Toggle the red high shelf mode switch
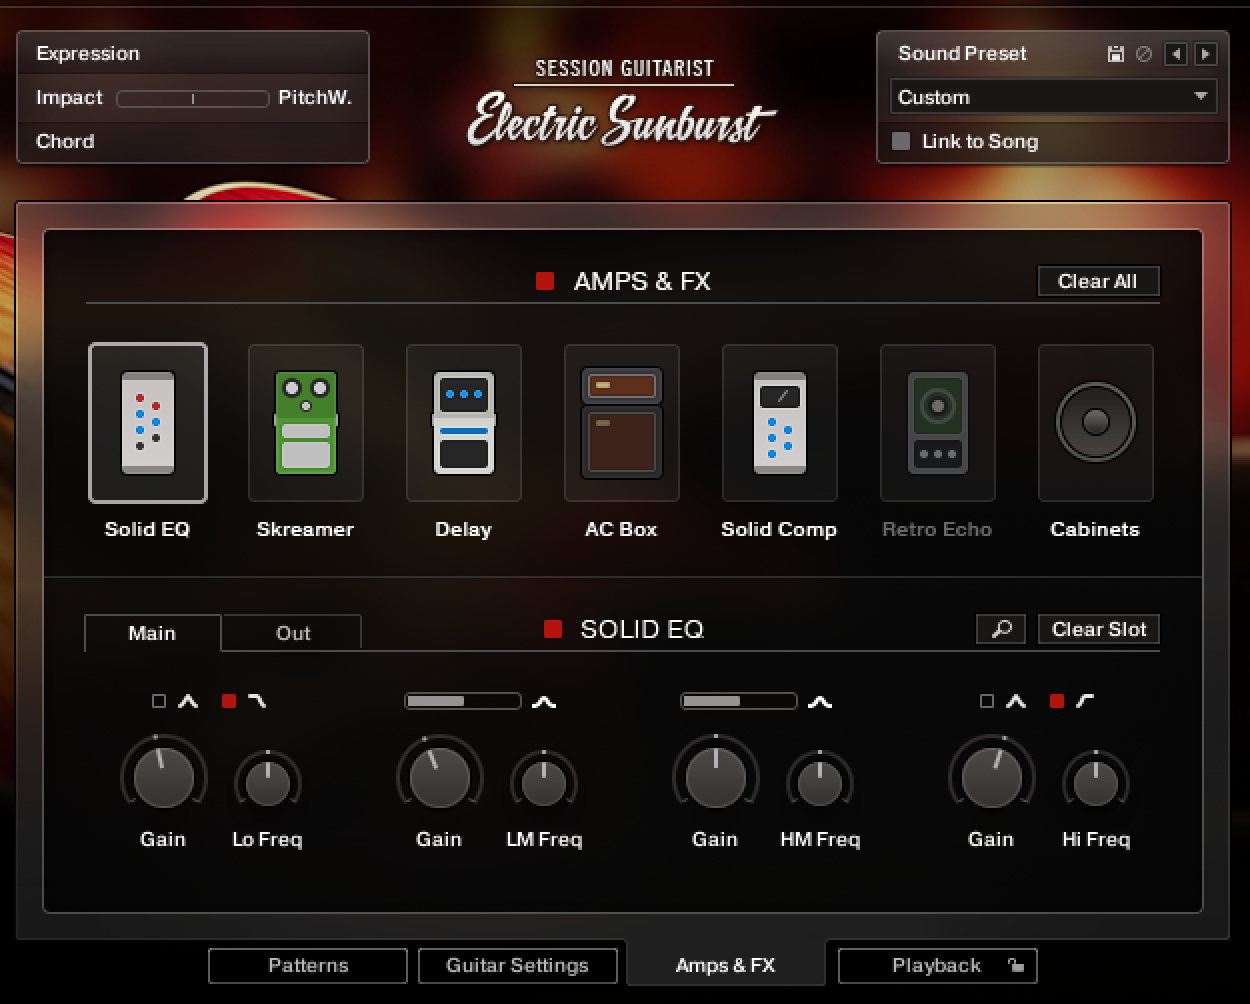 [1057, 701]
